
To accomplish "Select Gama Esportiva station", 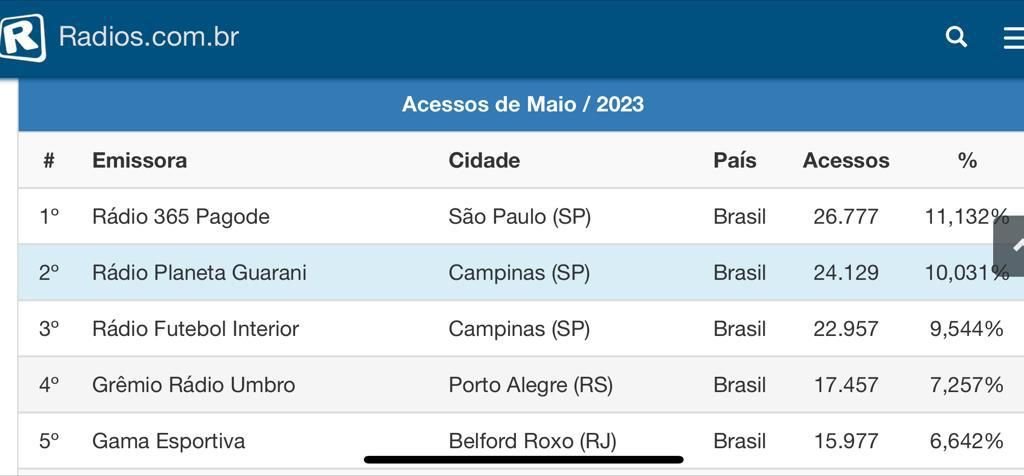I will (168, 441).
